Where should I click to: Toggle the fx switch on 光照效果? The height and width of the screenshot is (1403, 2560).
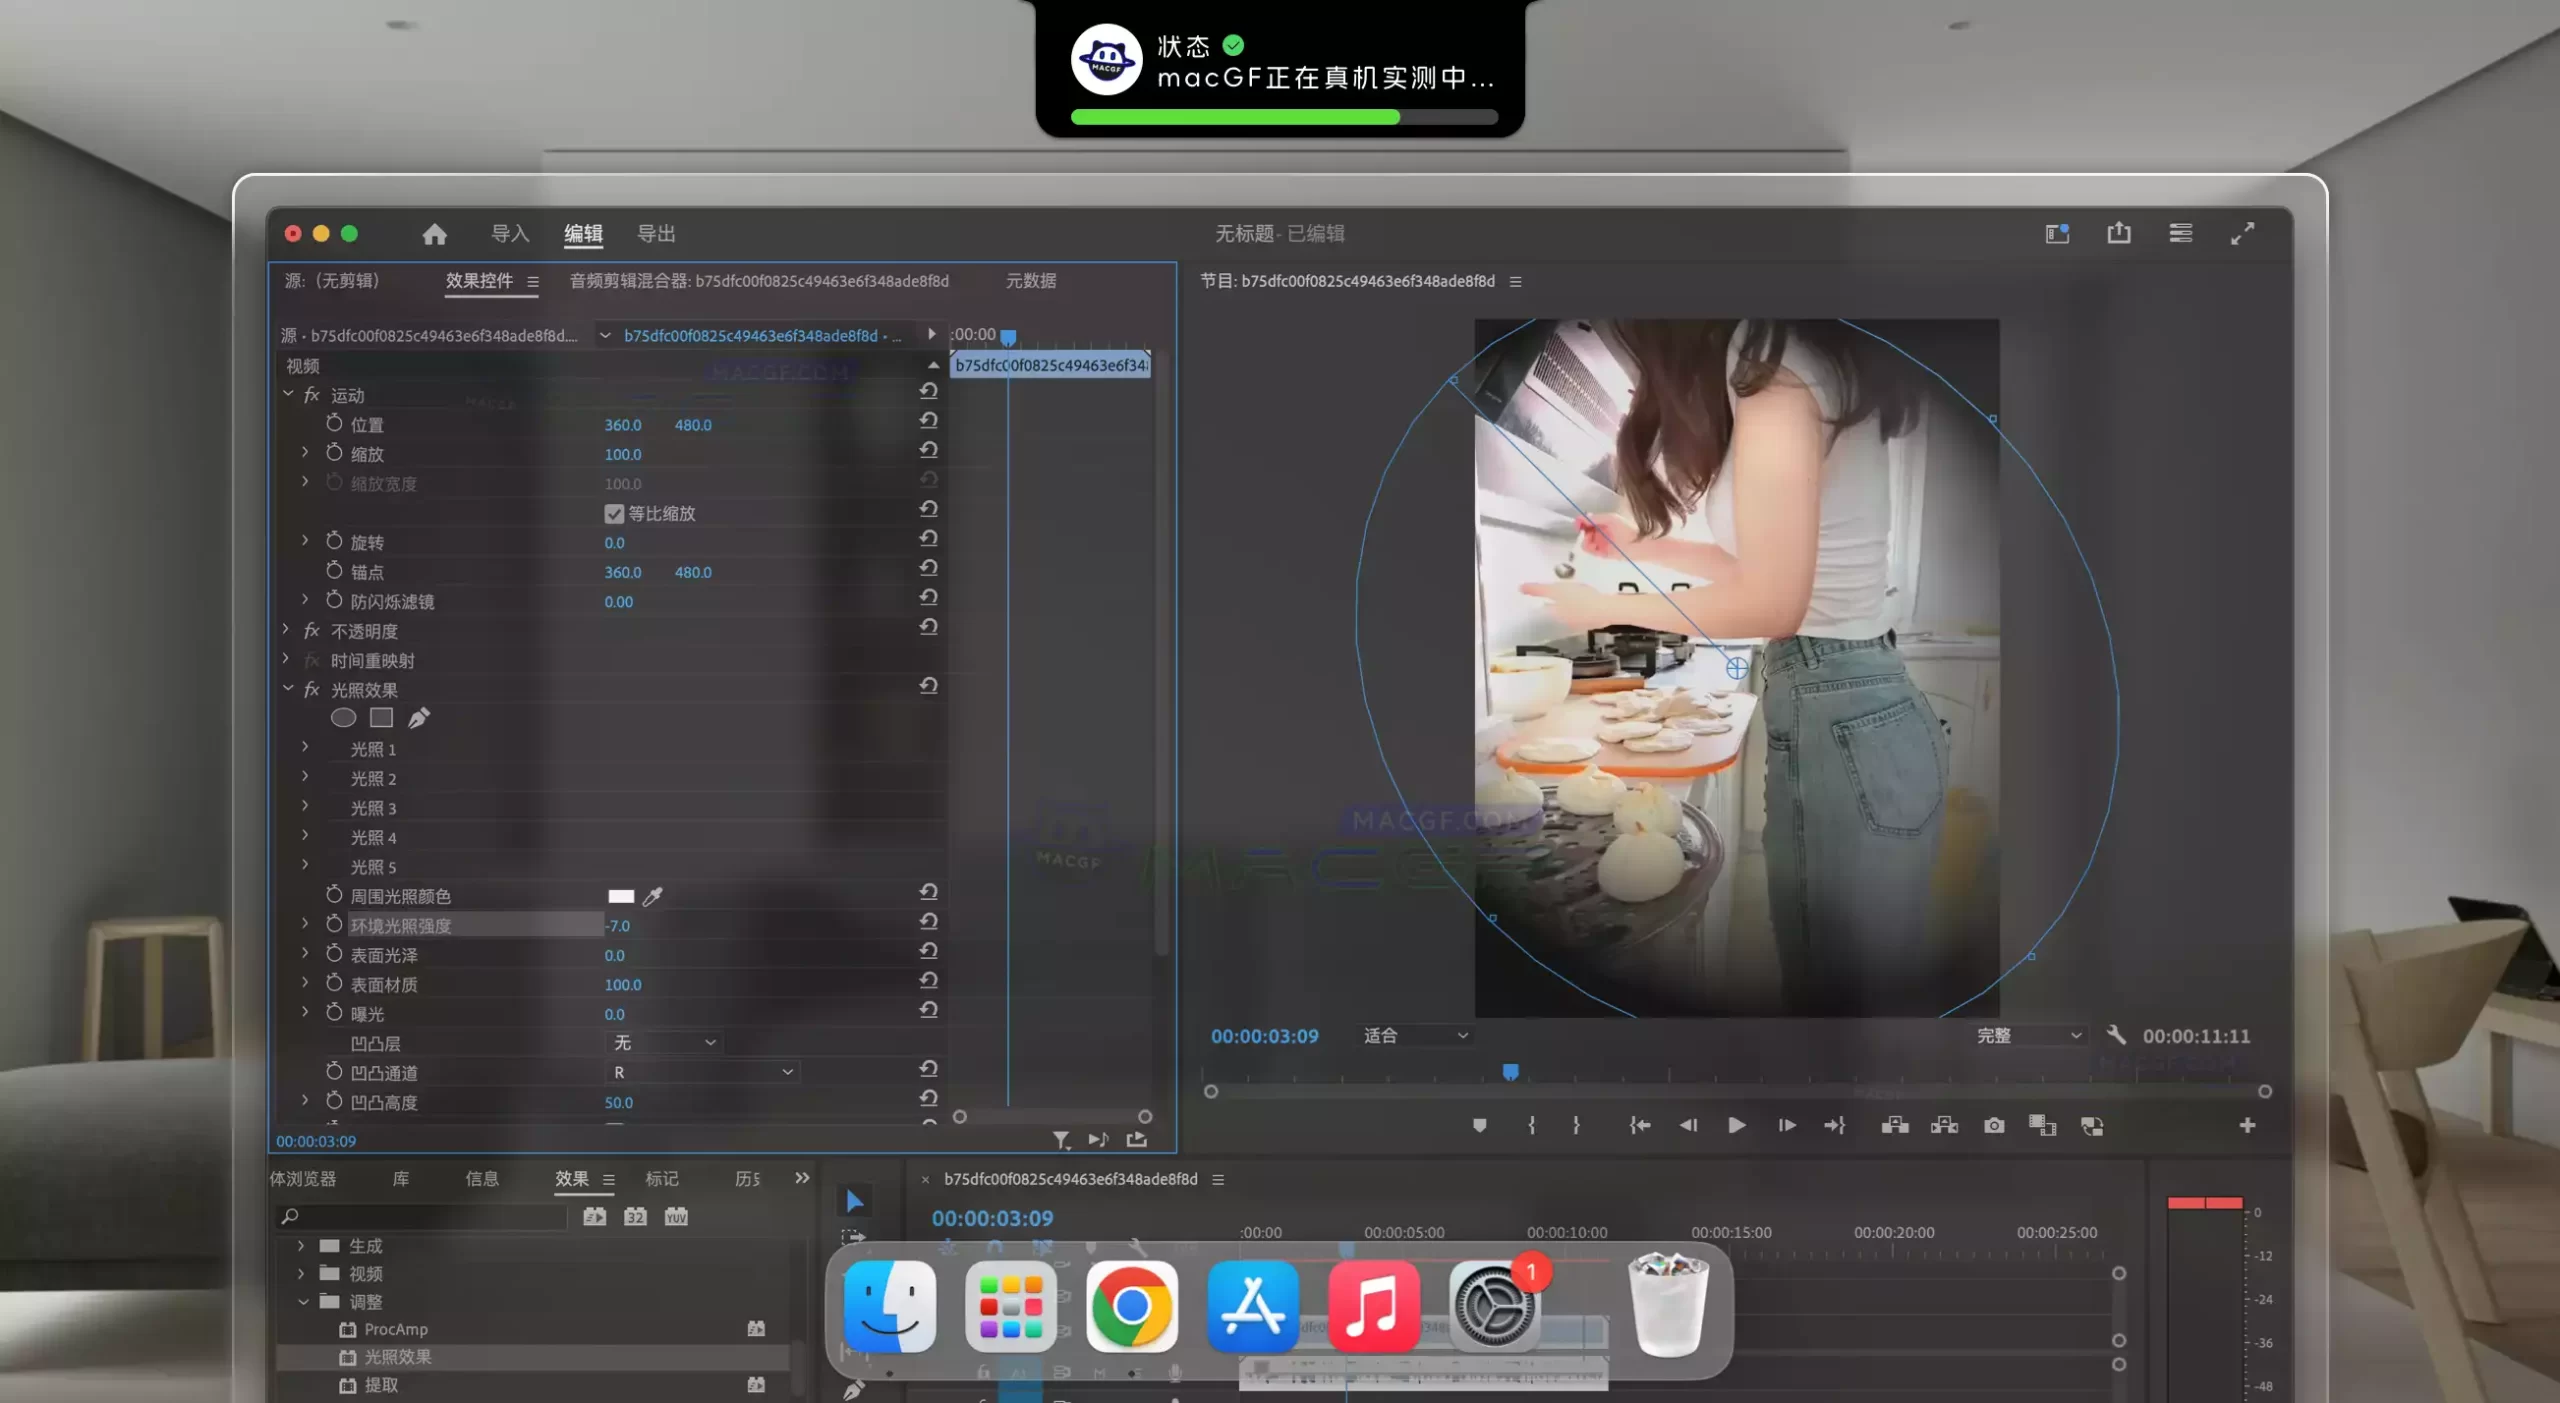pyautogui.click(x=311, y=689)
